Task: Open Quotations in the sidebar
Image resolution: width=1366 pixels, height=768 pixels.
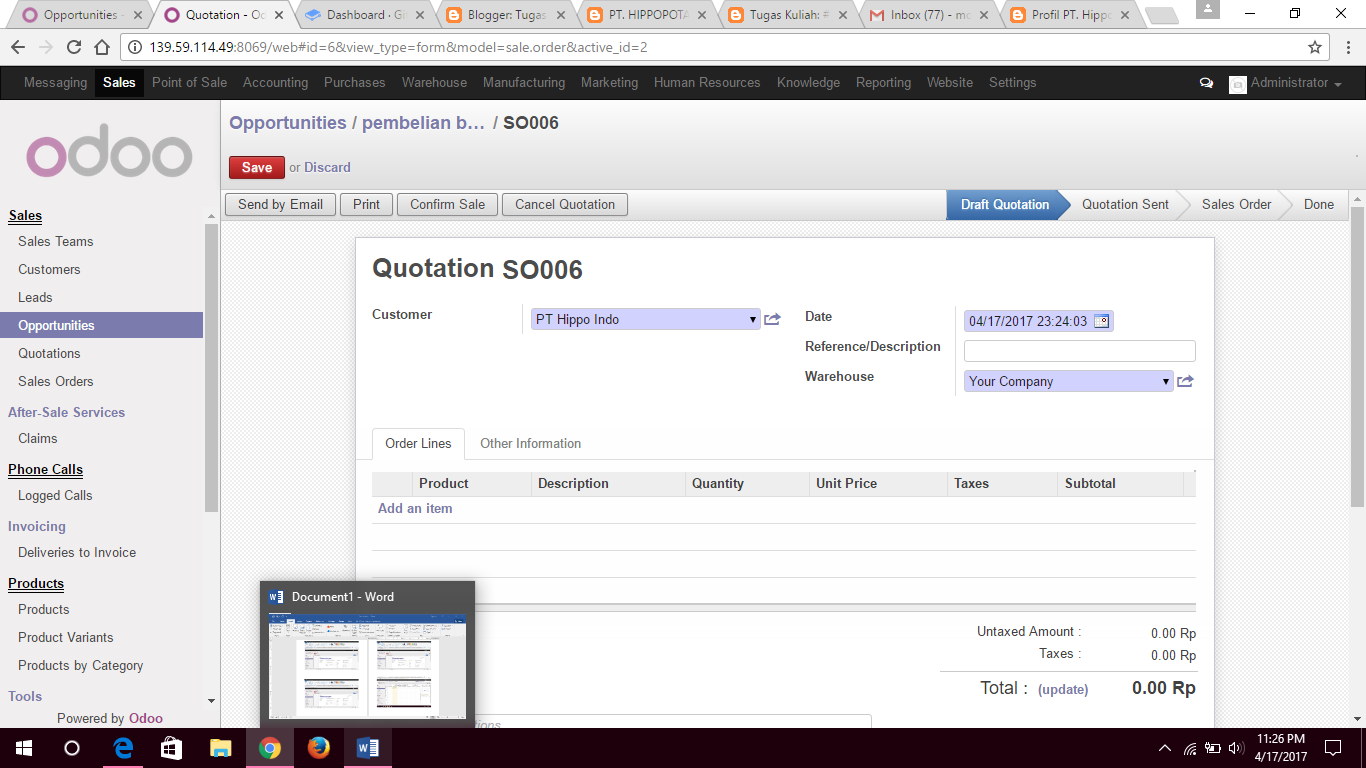Action: (x=49, y=353)
